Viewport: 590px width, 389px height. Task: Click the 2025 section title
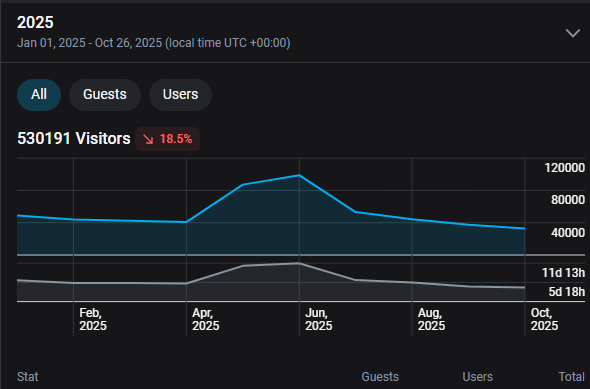(x=35, y=22)
